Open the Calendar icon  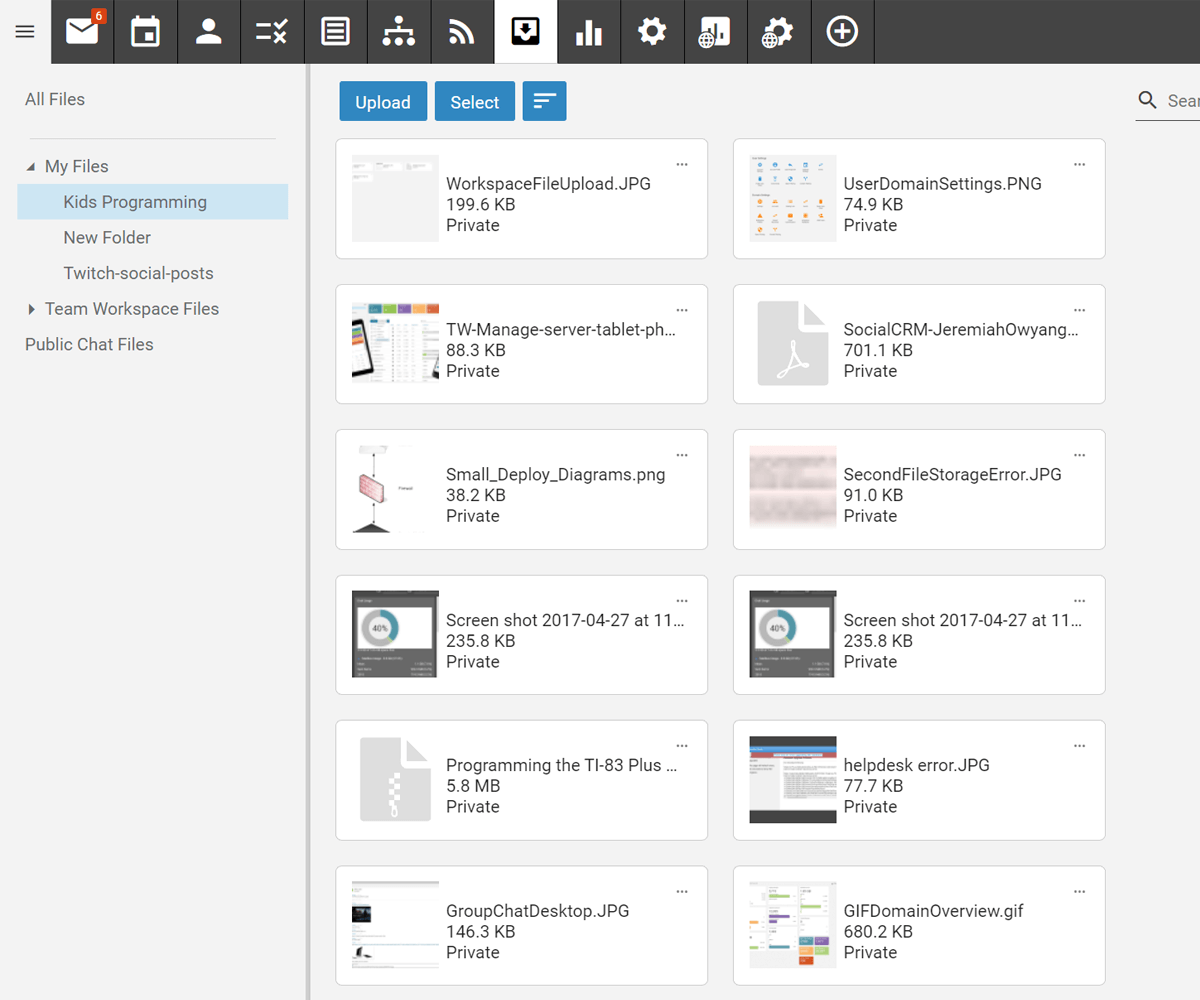click(x=145, y=32)
